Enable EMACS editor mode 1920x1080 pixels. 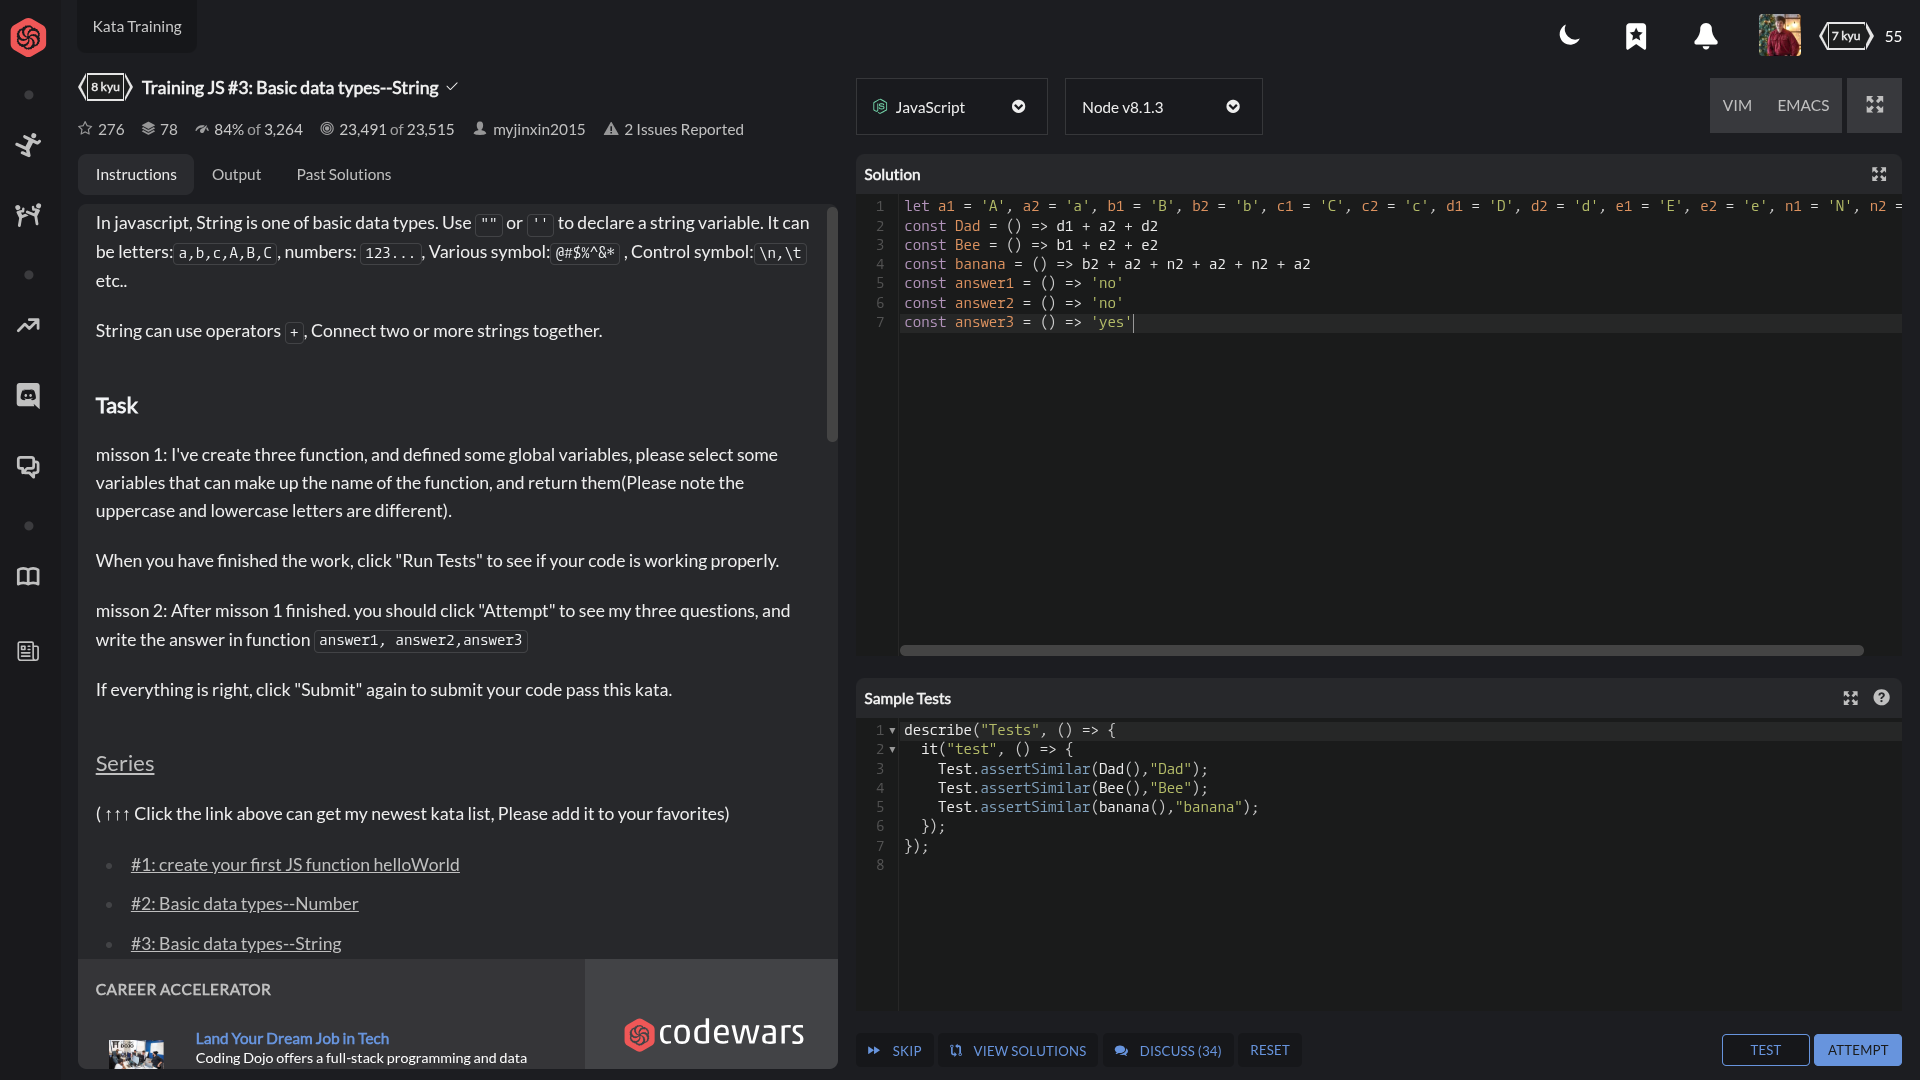click(1803, 105)
